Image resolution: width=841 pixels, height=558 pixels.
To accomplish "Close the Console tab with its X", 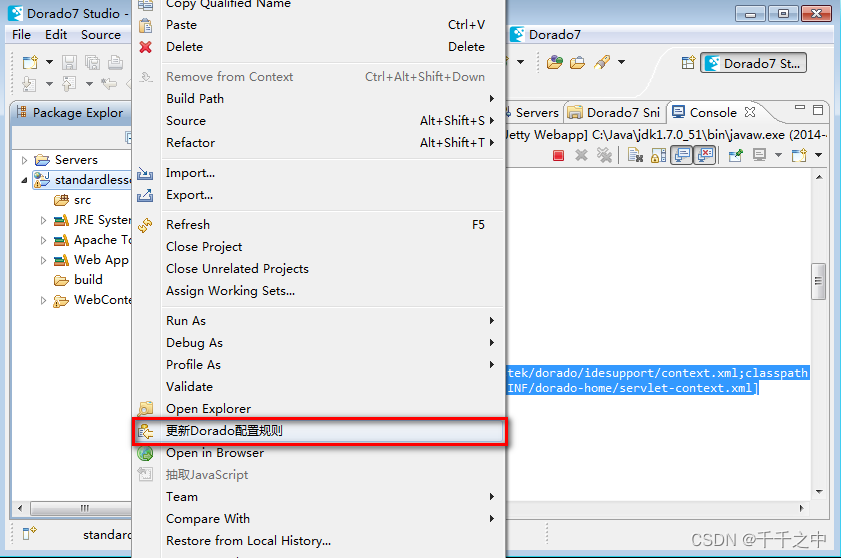I will pyautogui.click(x=750, y=112).
